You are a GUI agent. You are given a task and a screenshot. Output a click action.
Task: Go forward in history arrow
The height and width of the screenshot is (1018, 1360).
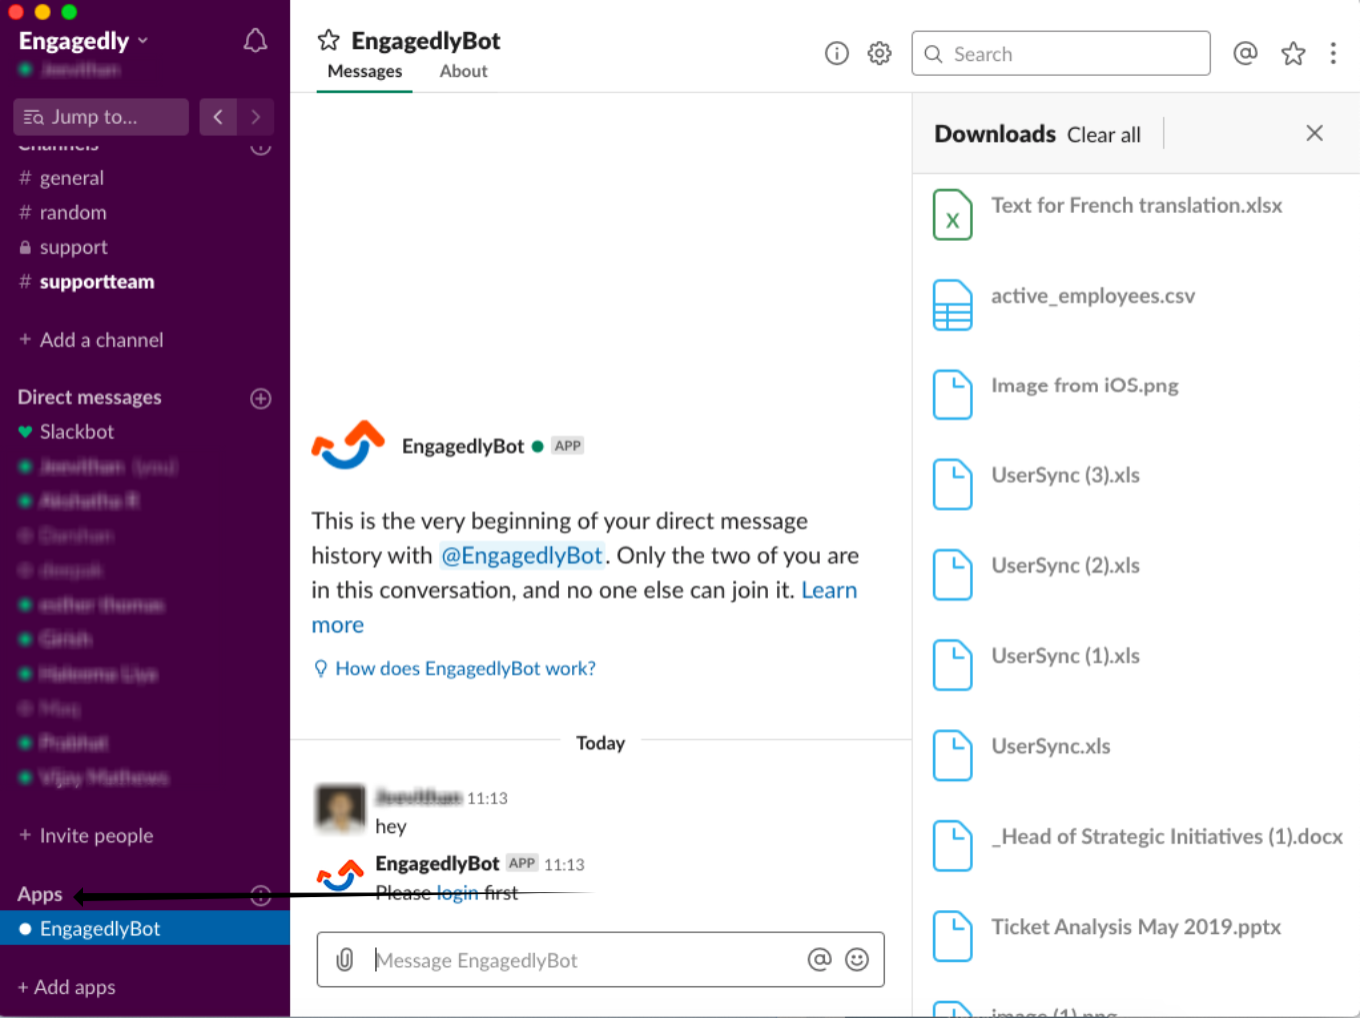pos(256,117)
